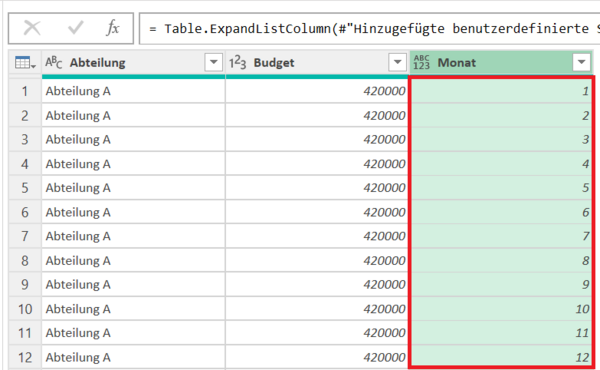
Task: Select row number 12
Action: [25, 357]
